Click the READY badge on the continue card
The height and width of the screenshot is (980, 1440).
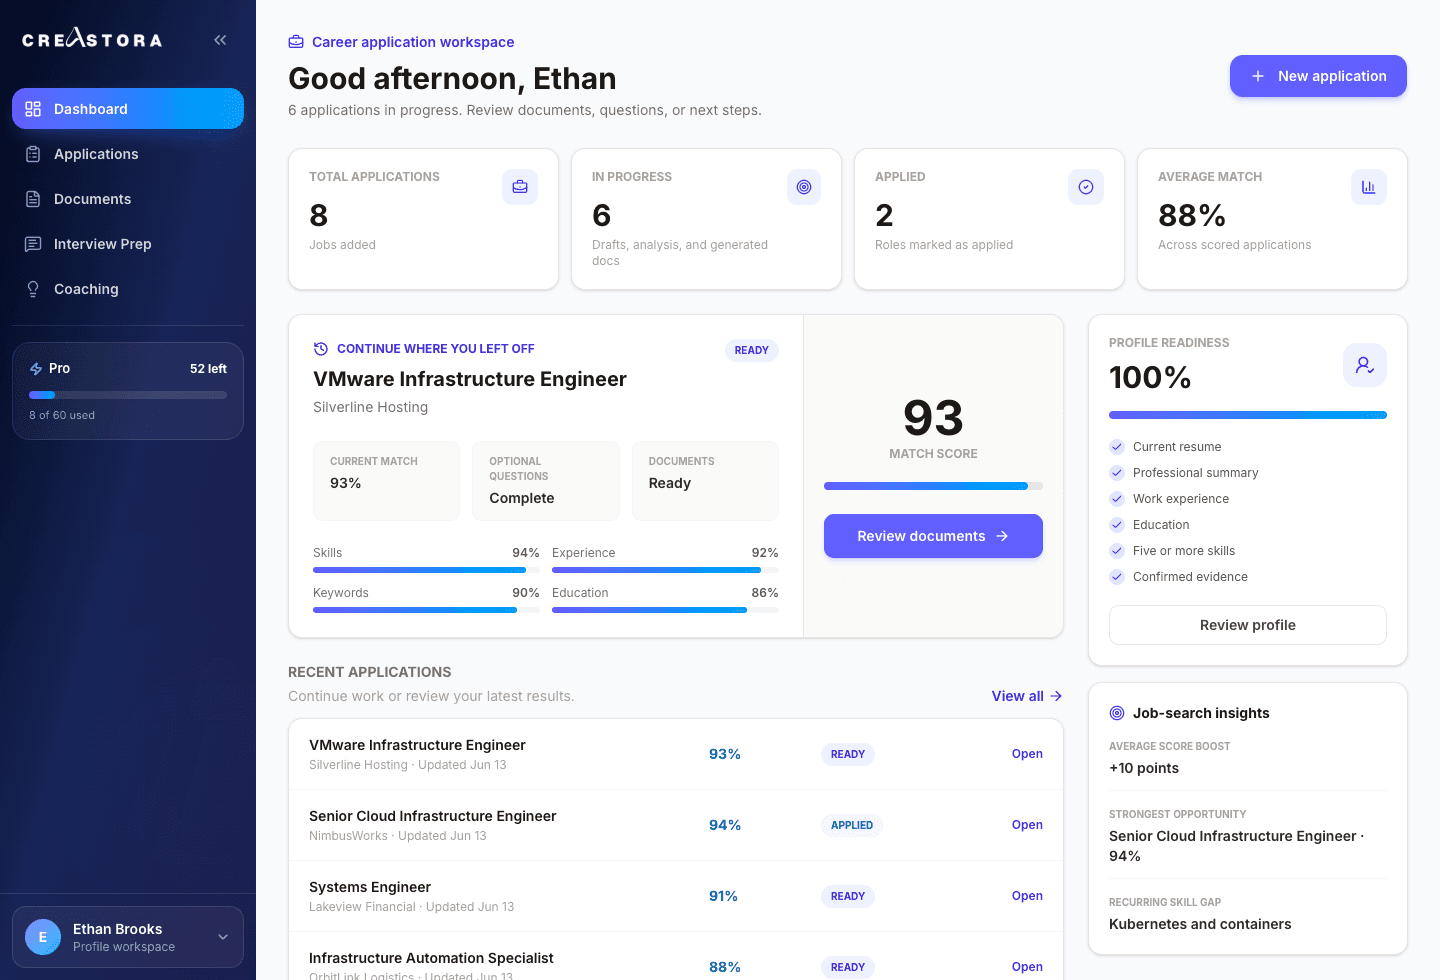point(752,350)
